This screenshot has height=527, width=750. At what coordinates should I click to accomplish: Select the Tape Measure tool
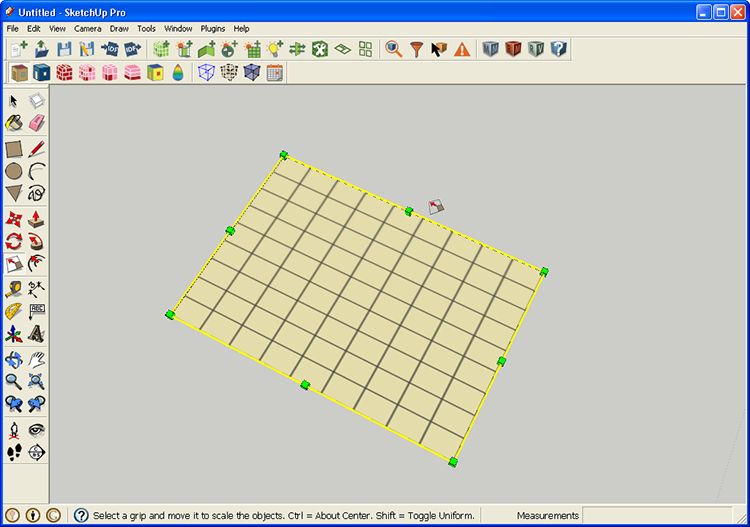[14, 289]
